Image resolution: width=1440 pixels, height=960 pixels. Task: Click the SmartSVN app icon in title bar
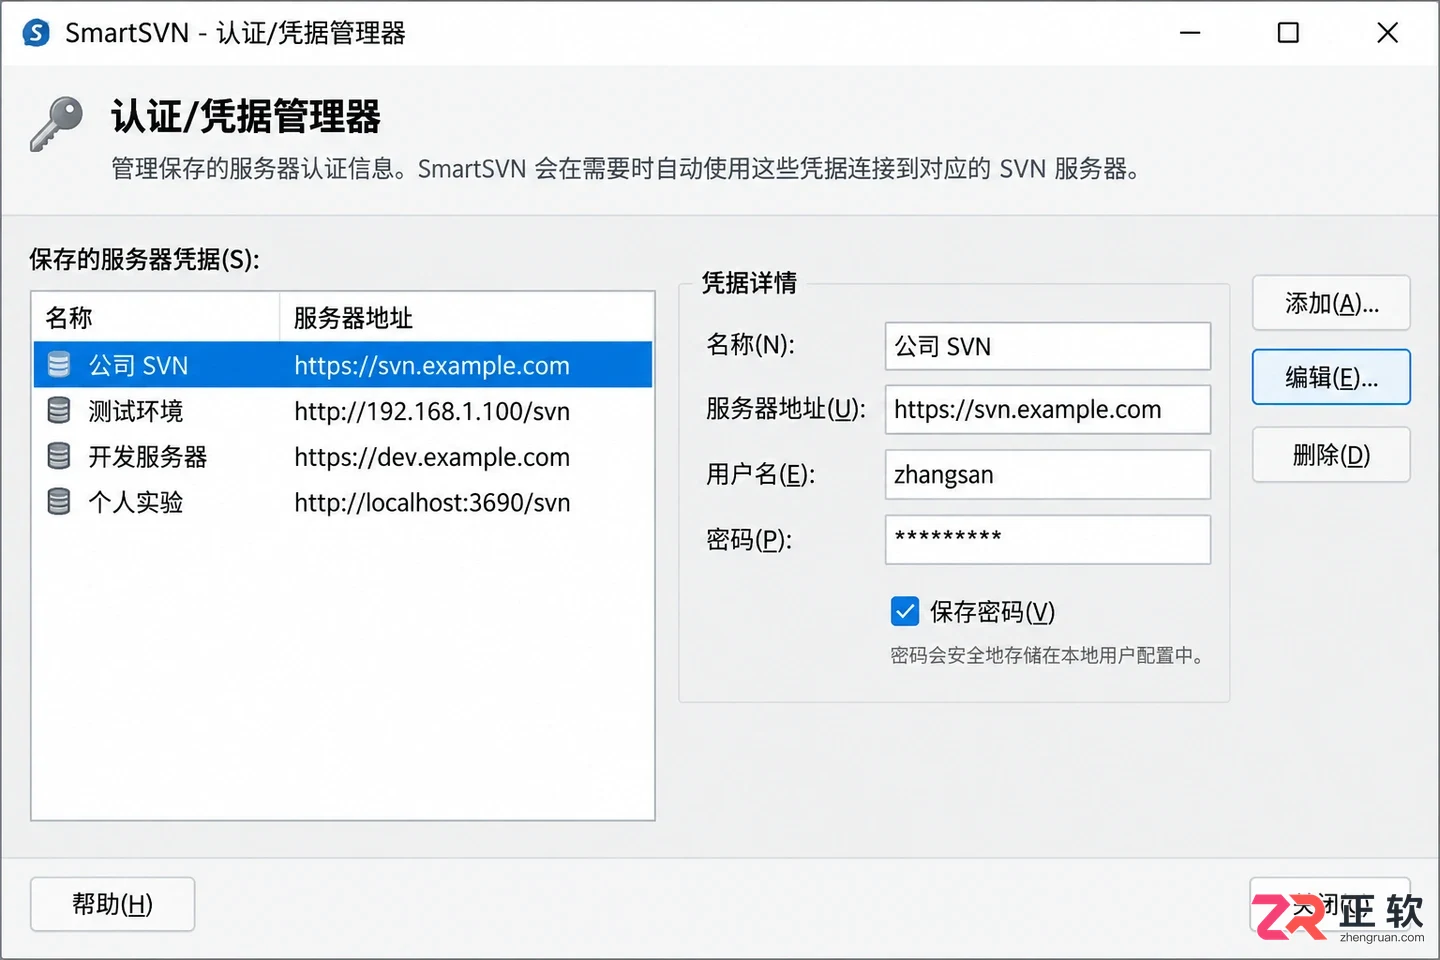pos(36,33)
